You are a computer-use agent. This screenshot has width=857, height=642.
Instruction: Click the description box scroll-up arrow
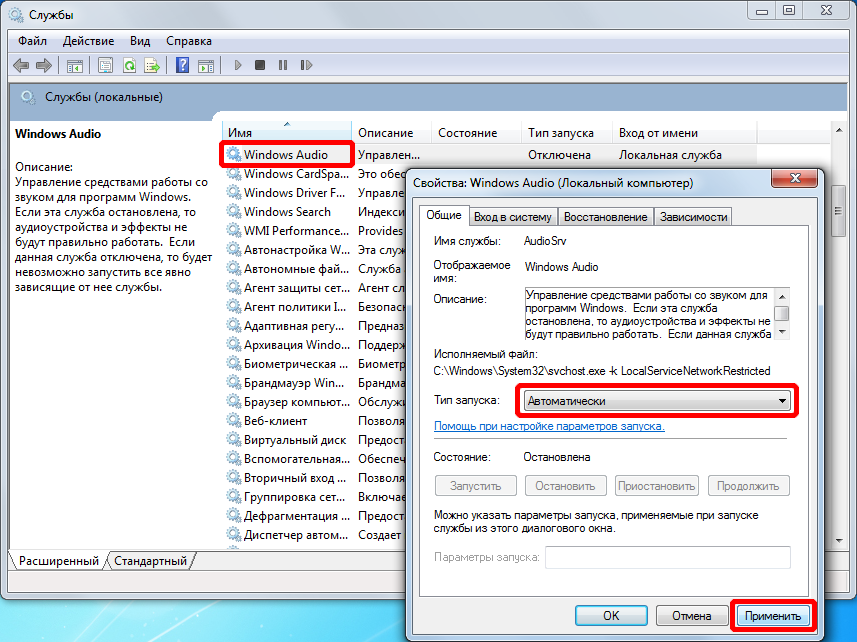pyautogui.click(x=783, y=296)
